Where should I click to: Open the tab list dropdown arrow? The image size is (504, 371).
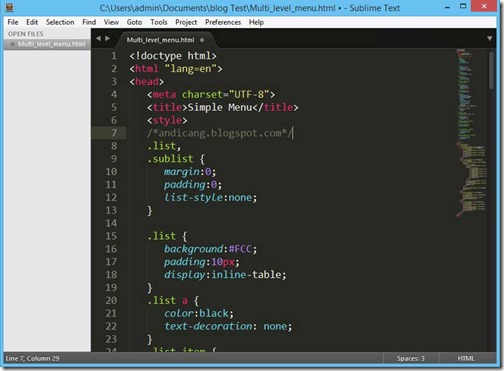pos(489,39)
